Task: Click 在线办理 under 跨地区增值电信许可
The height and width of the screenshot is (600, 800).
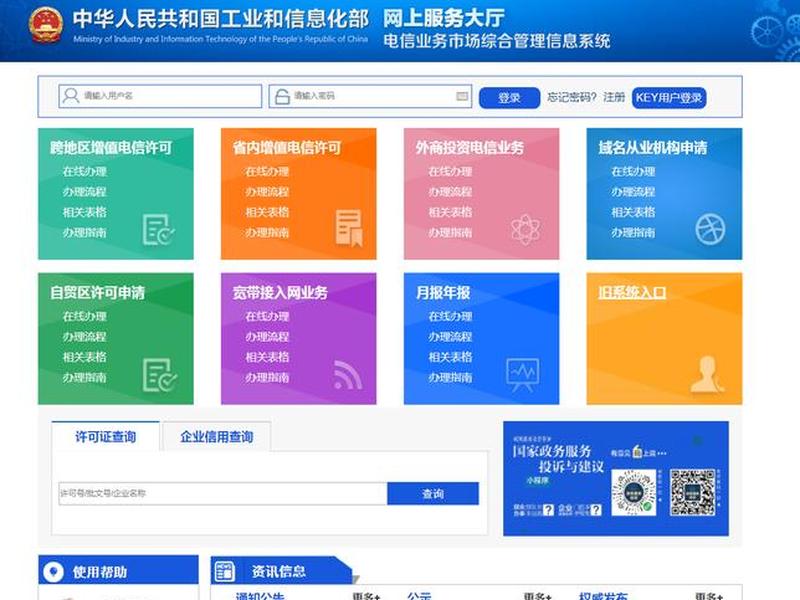Action: point(85,171)
